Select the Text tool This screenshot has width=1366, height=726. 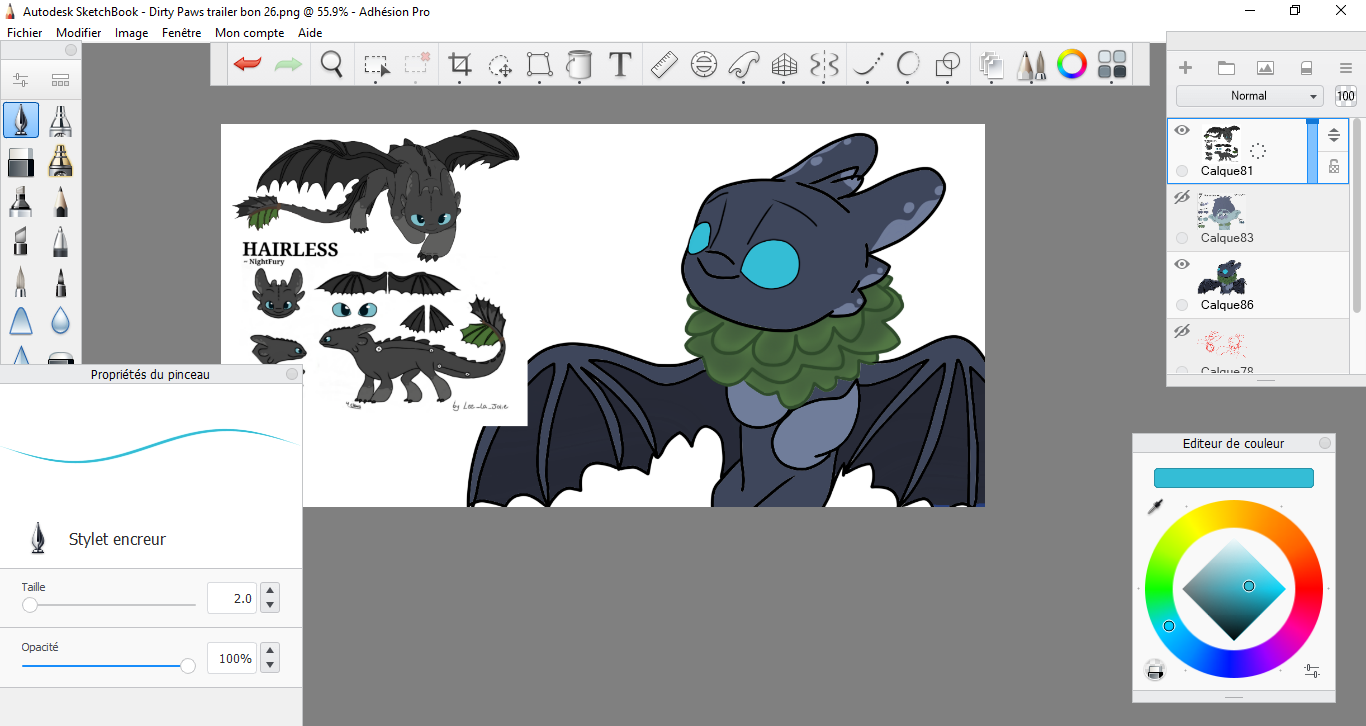pos(620,65)
